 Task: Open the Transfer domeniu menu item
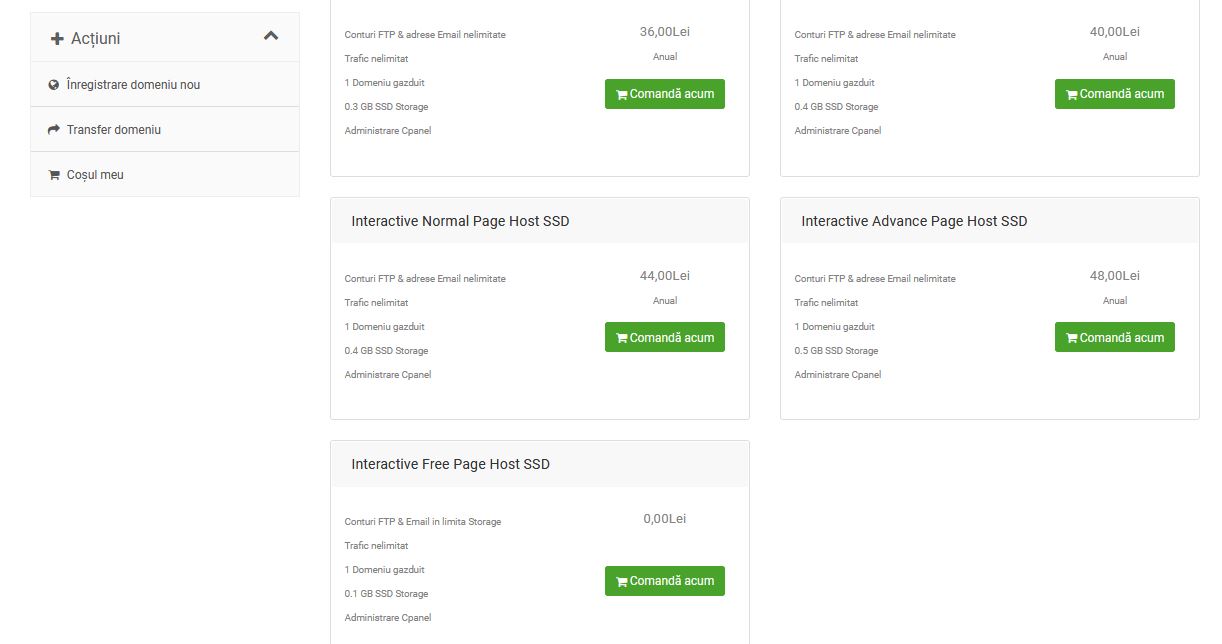coord(165,130)
